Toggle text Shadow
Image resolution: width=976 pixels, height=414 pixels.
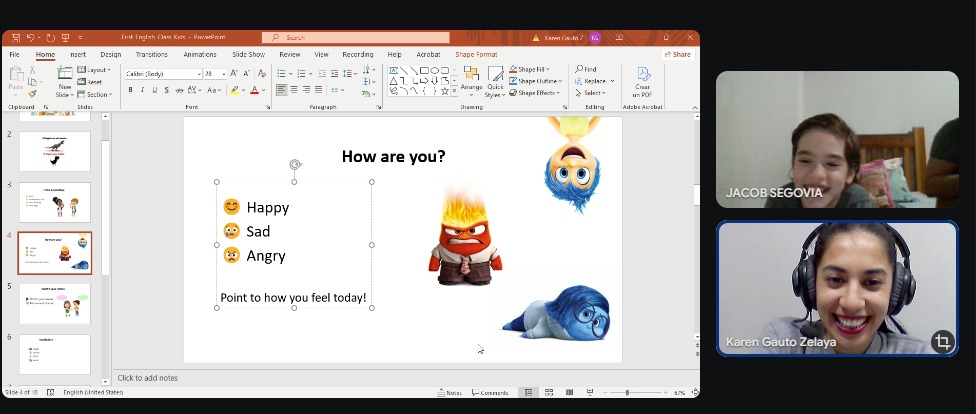167,90
